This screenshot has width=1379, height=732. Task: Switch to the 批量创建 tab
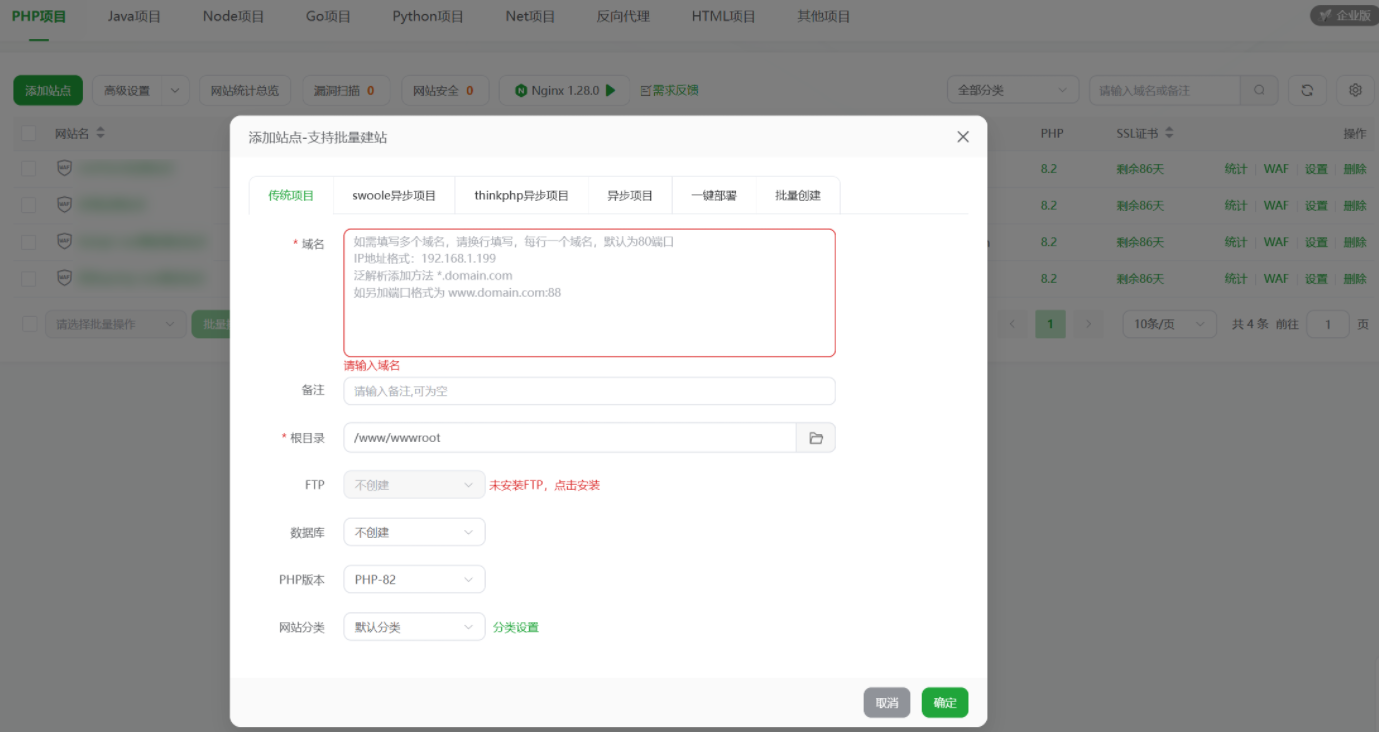[797, 195]
